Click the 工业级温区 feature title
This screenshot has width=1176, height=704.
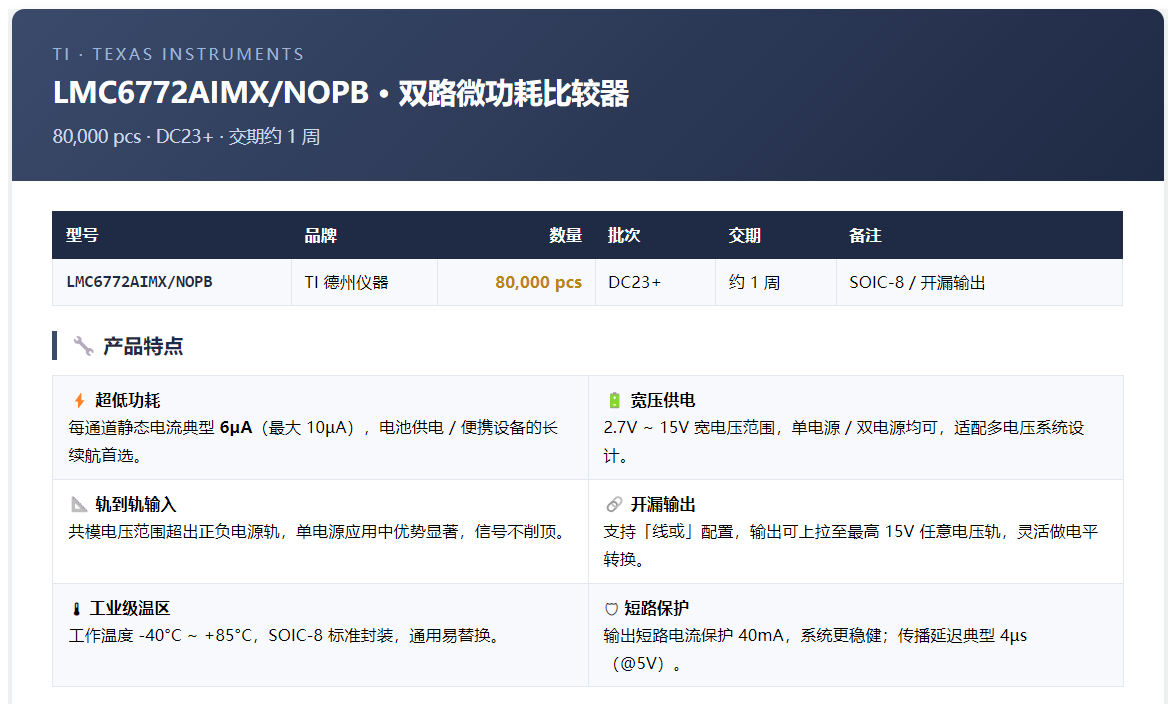coord(130,609)
